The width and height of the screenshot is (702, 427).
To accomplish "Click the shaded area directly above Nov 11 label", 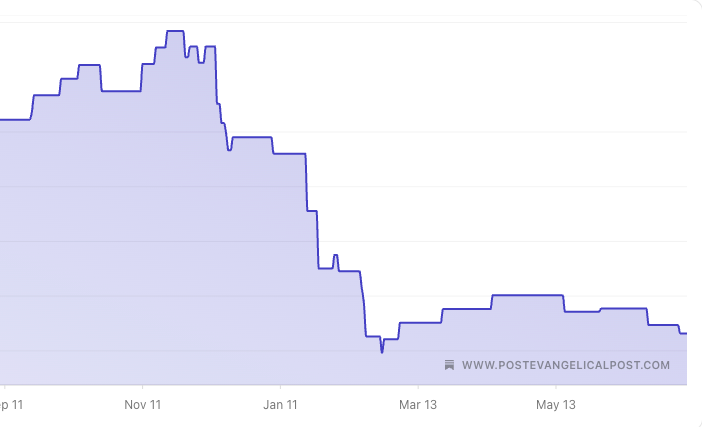I will pos(143,250).
